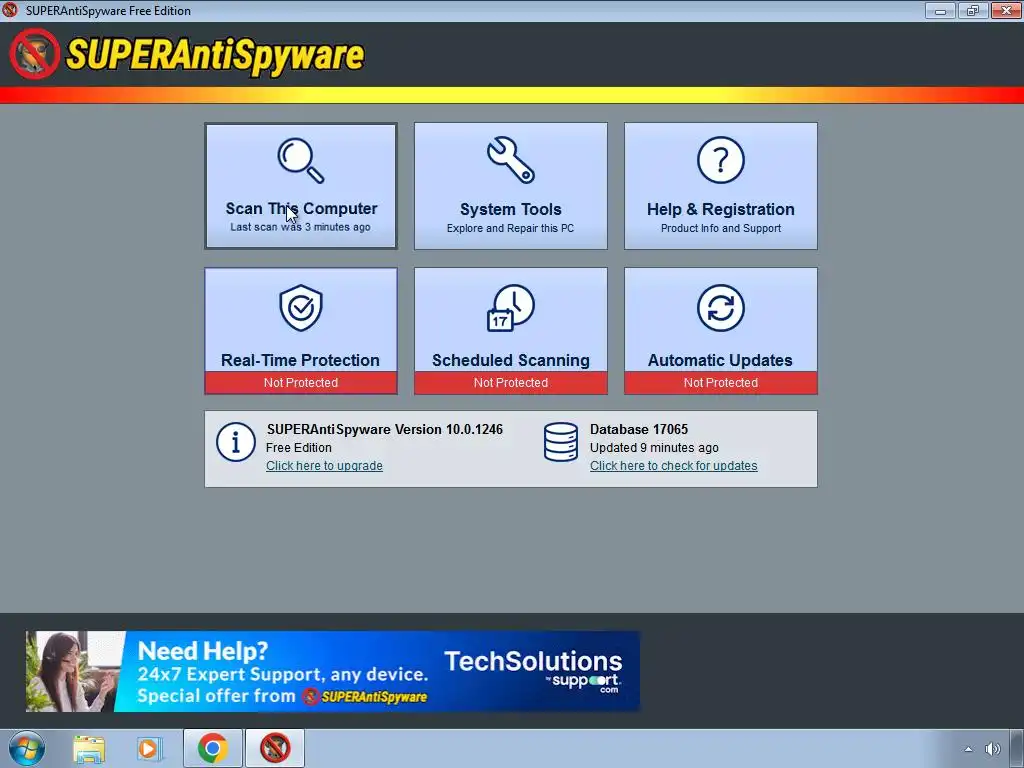Image resolution: width=1024 pixels, height=768 pixels.
Task: Click the 'Free Edition' text
Action: coord(298,447)
